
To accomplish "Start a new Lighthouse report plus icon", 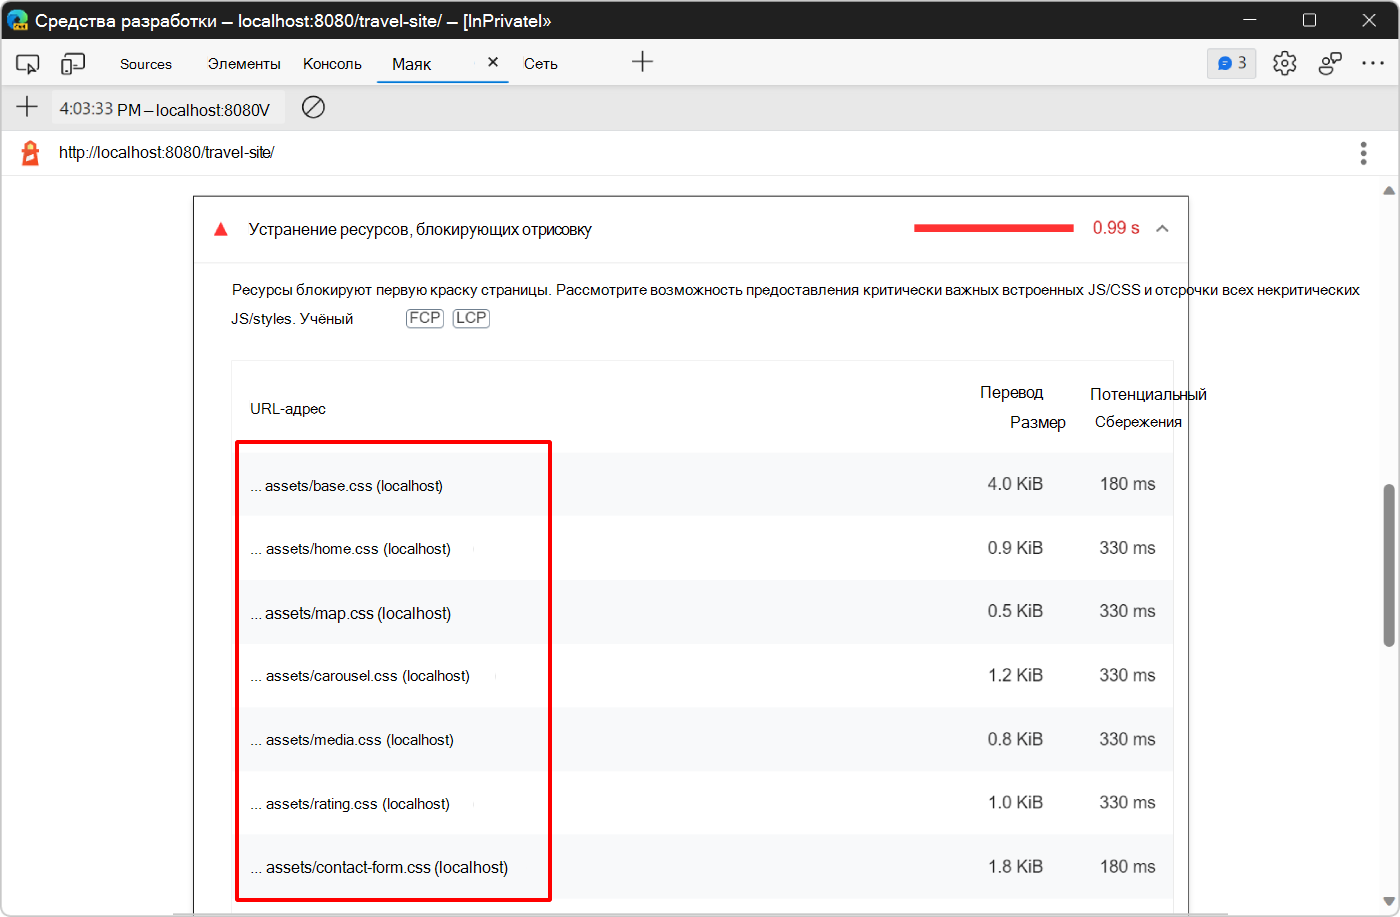I will point(27,107).
